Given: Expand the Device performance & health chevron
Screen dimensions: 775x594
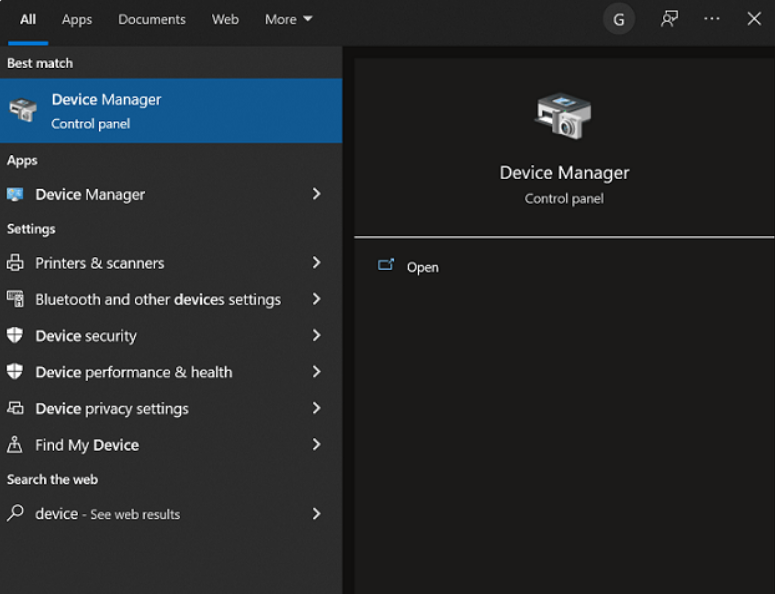Looking at the screenshot, I should [316, 372].
